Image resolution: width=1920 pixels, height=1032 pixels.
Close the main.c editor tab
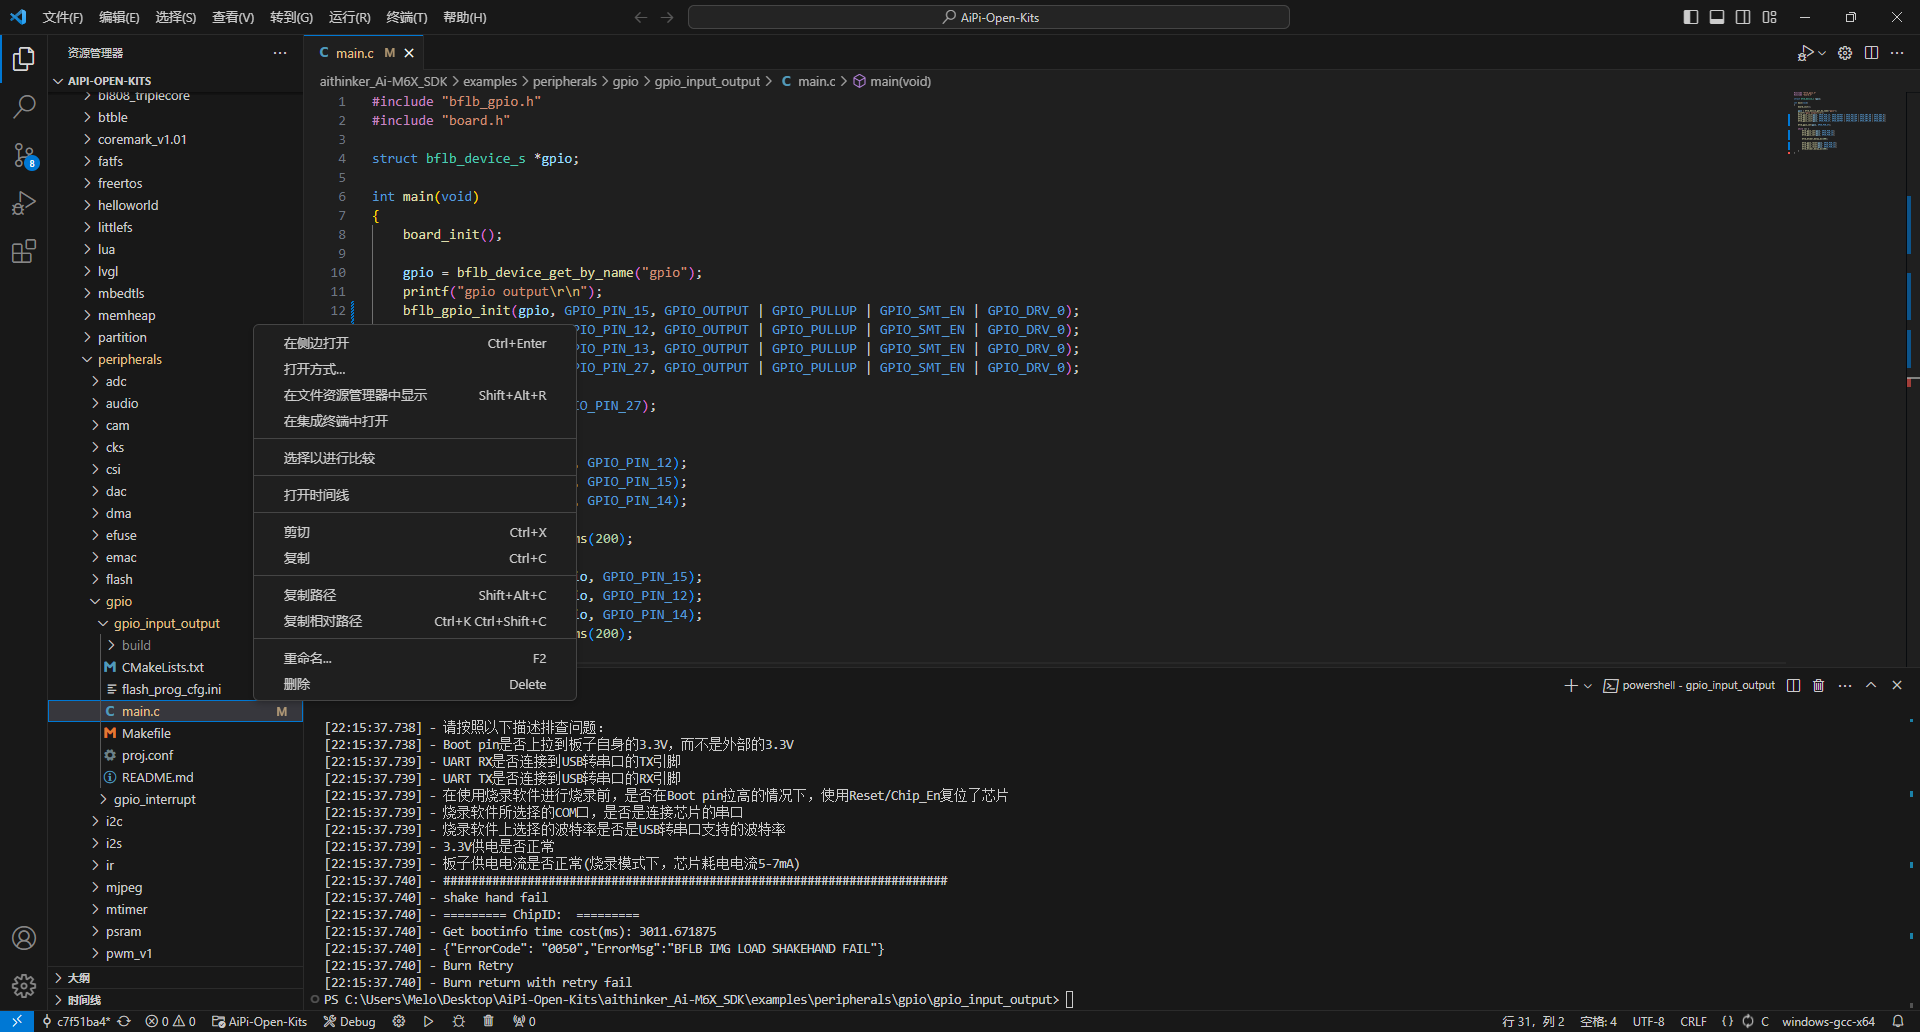[409, 53]
